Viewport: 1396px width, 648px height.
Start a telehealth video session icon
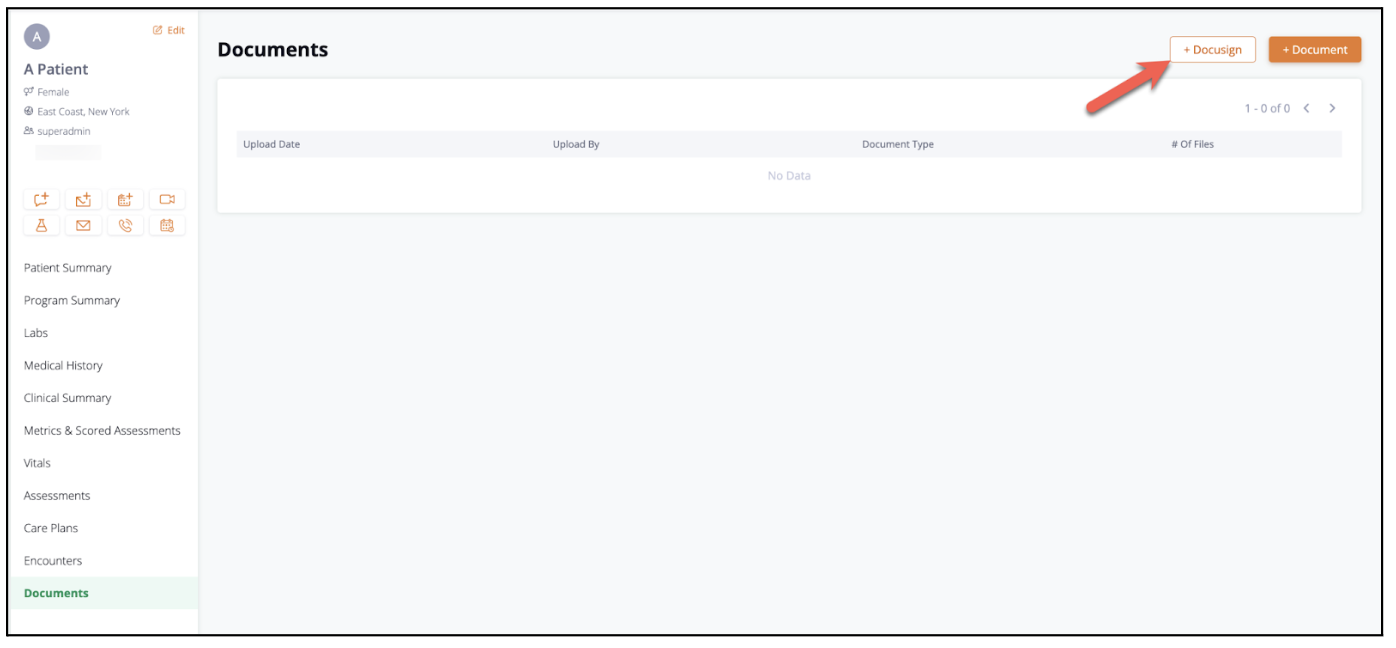pyautogui.click(x=167, y=199)
